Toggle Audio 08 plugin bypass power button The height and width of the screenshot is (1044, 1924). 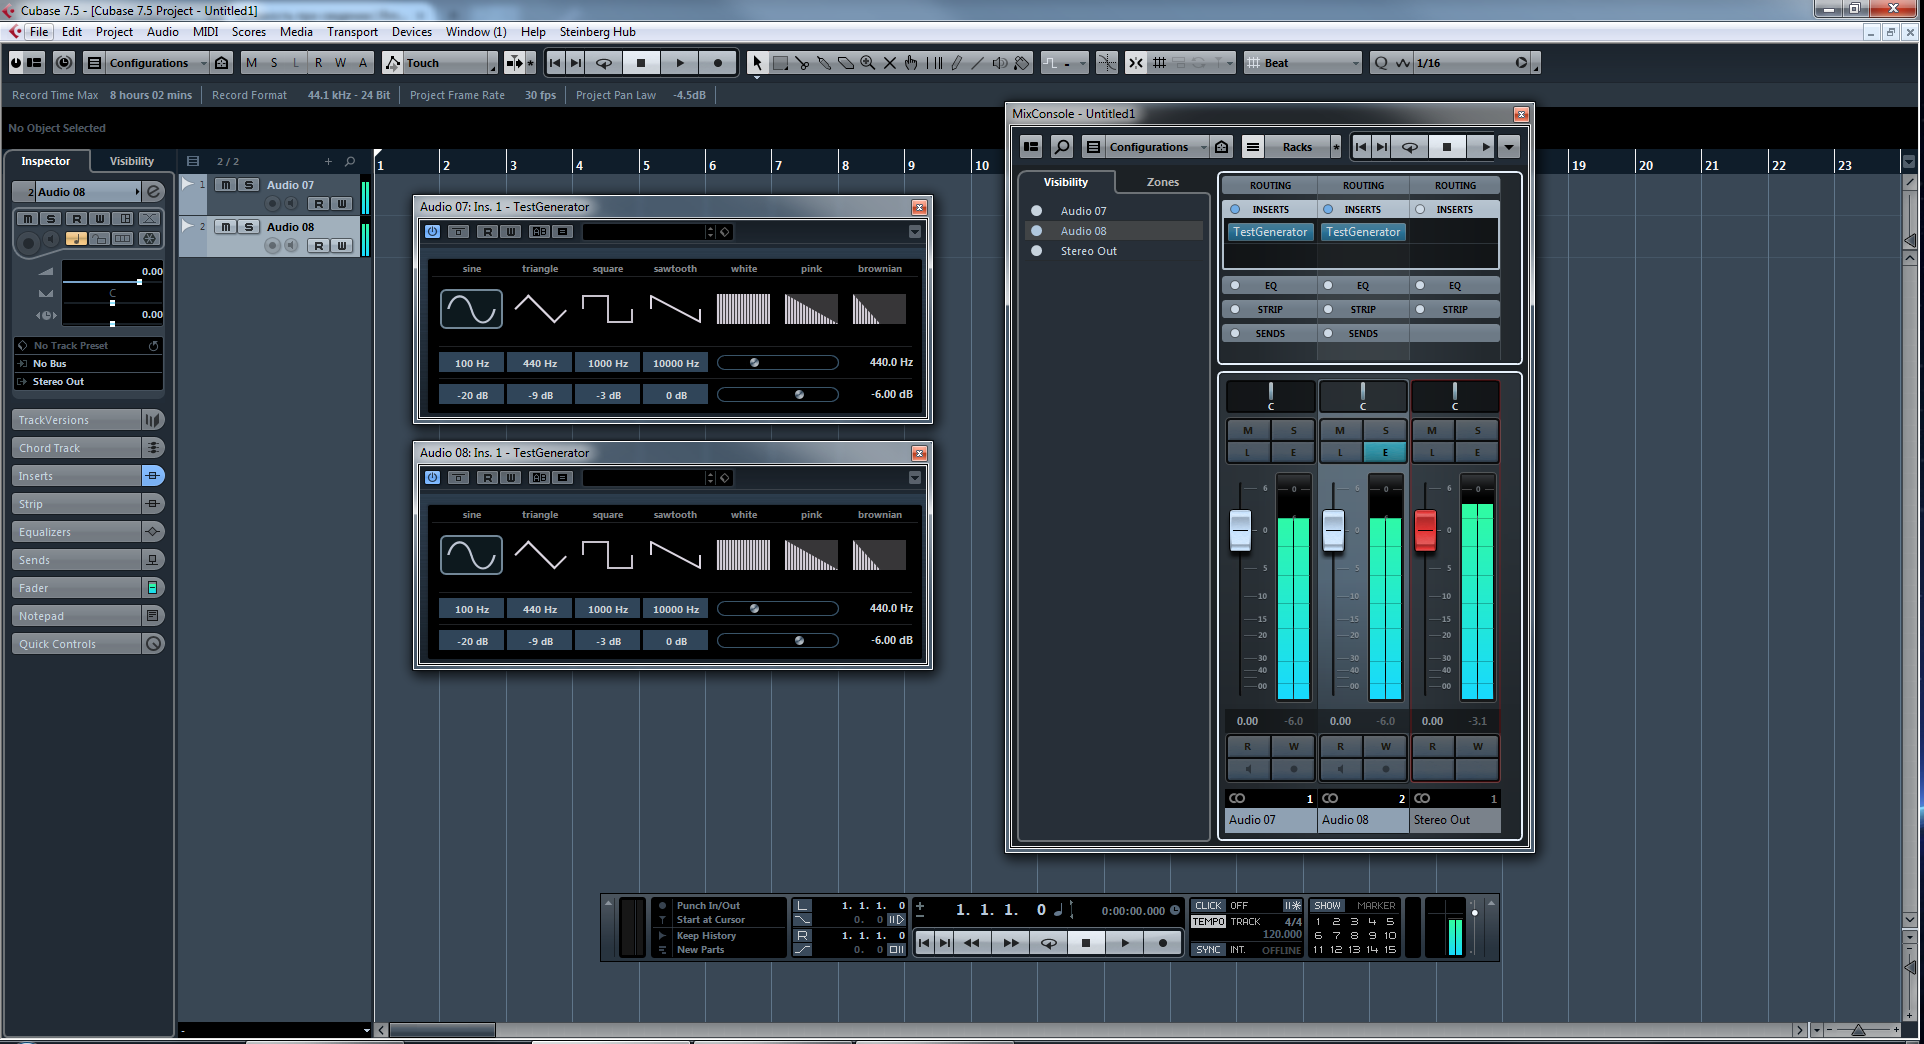(432, 477)
